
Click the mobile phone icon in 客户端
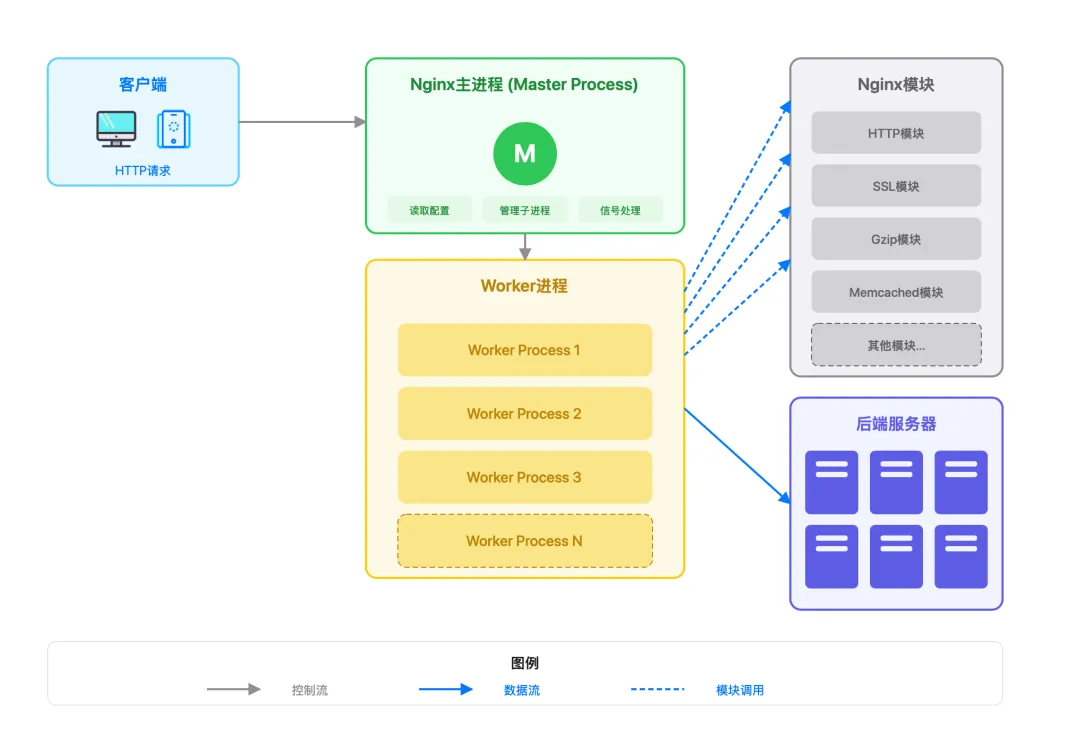[x=173, y=129]
